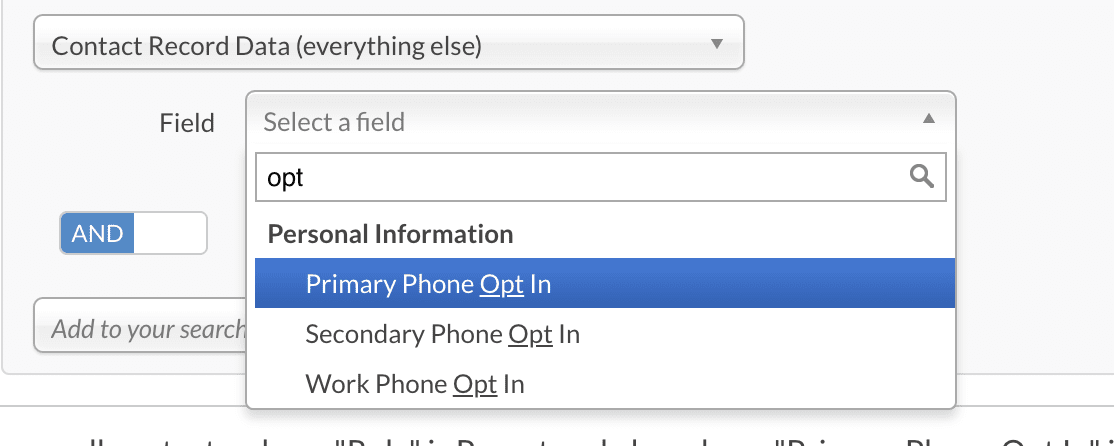The height and width of the screenshot is (446, 1114).
Task: Click the Add to your search box
Action: point(140,328)
